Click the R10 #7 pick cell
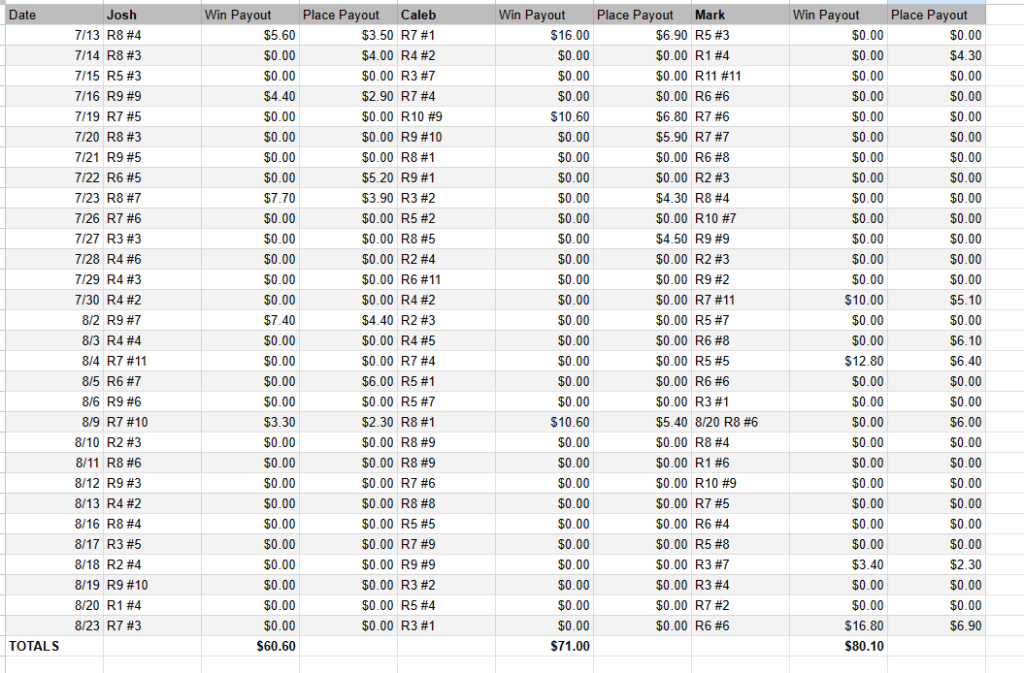This screenshot has height=673, width=1024. [739, 218]
